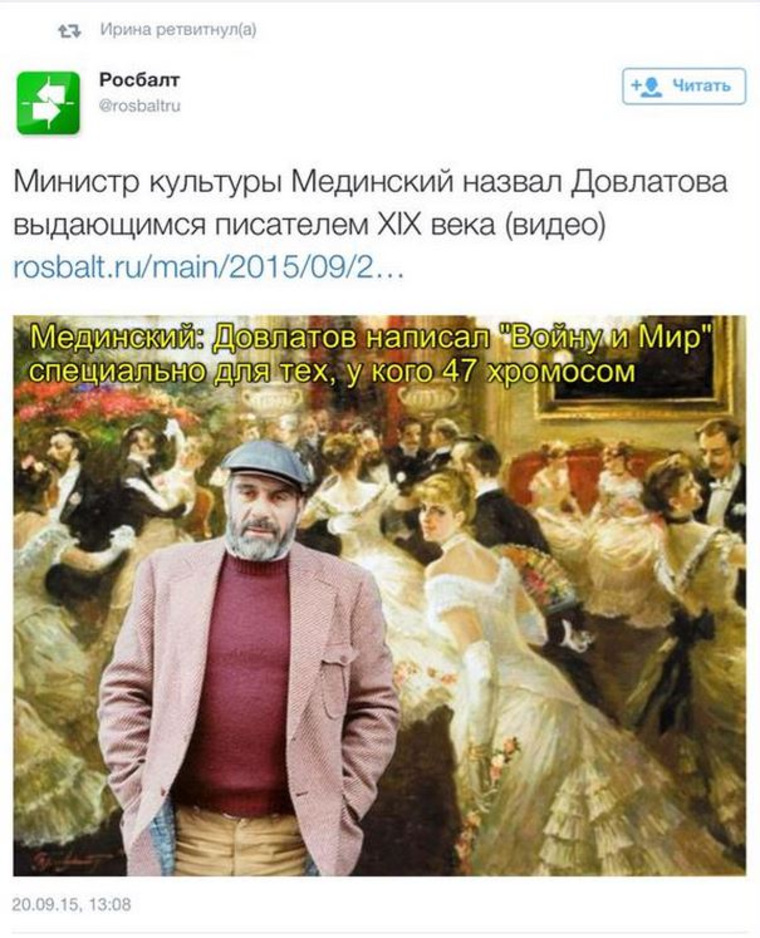Image resolution: width=760 pixels, height=938 pixels.
Task: Open the attached ballroom image
Action: click(x=379, y=595)
